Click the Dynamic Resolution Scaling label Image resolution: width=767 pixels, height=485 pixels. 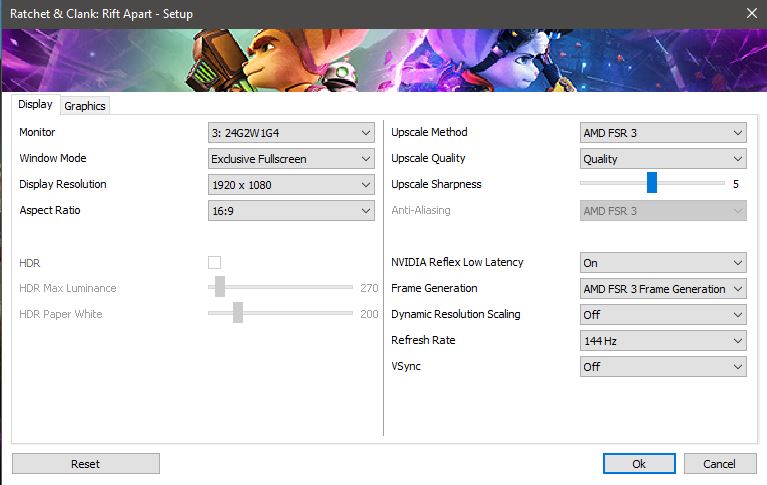point(456,314)
